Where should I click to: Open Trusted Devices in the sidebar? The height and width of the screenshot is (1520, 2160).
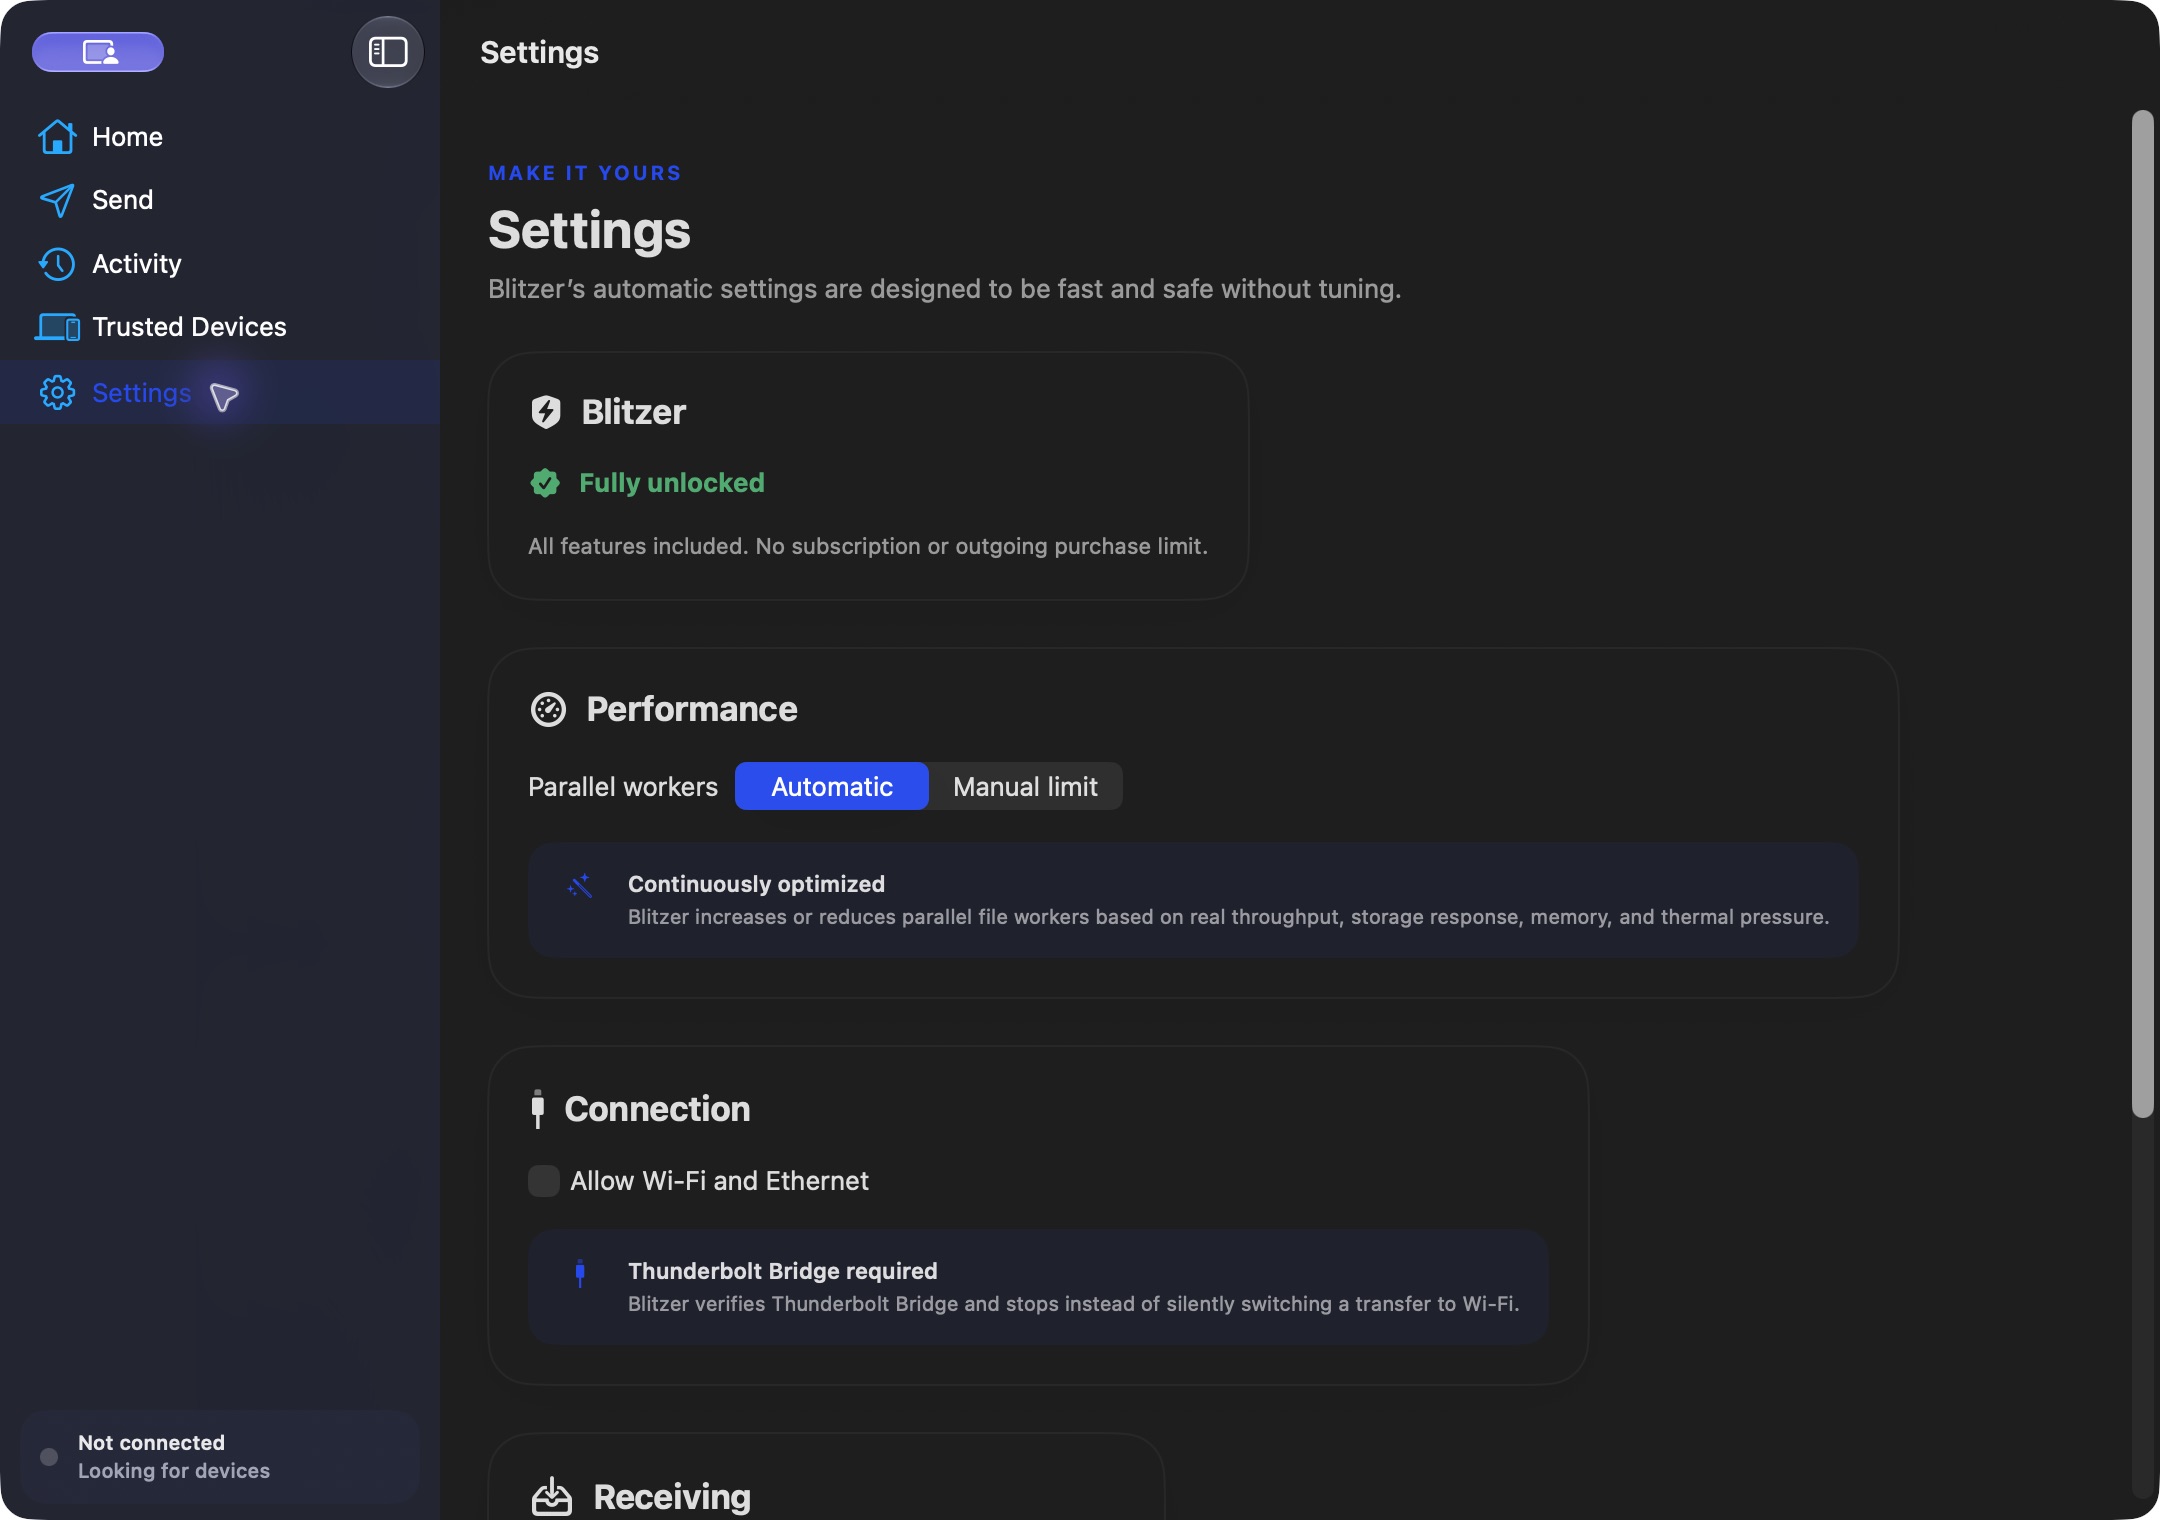coord(220,327)
